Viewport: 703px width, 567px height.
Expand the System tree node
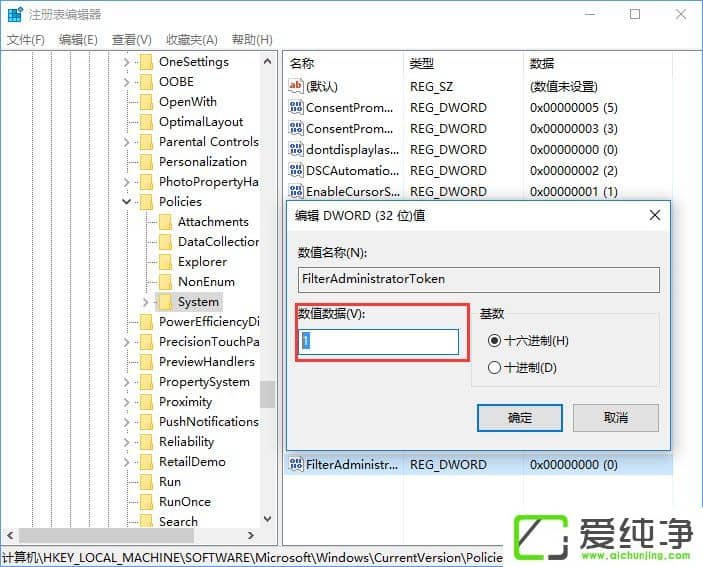click(146, 302)
